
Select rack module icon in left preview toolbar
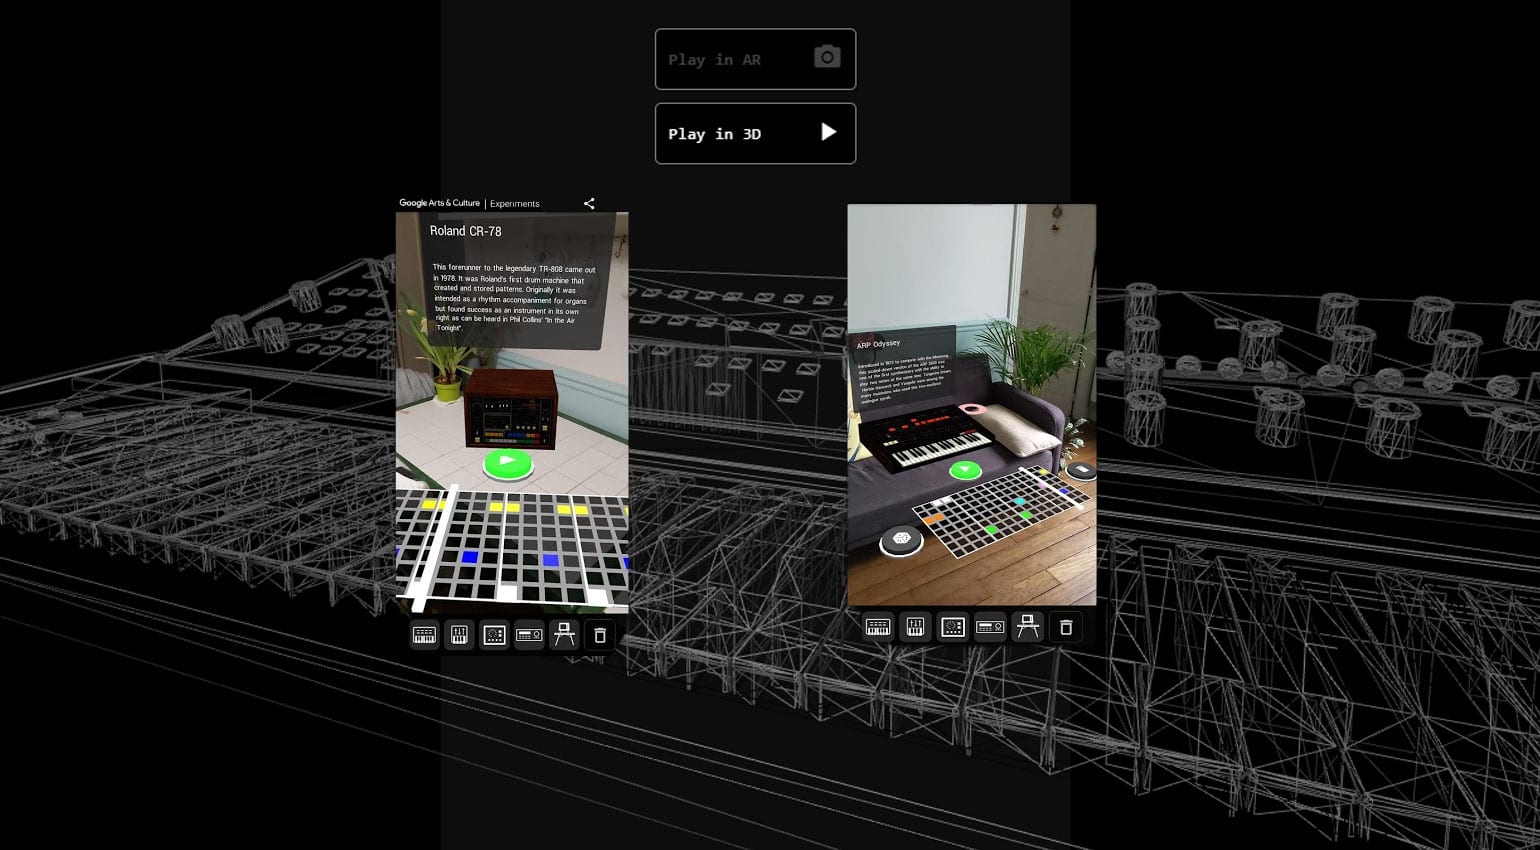click(529, 635)
